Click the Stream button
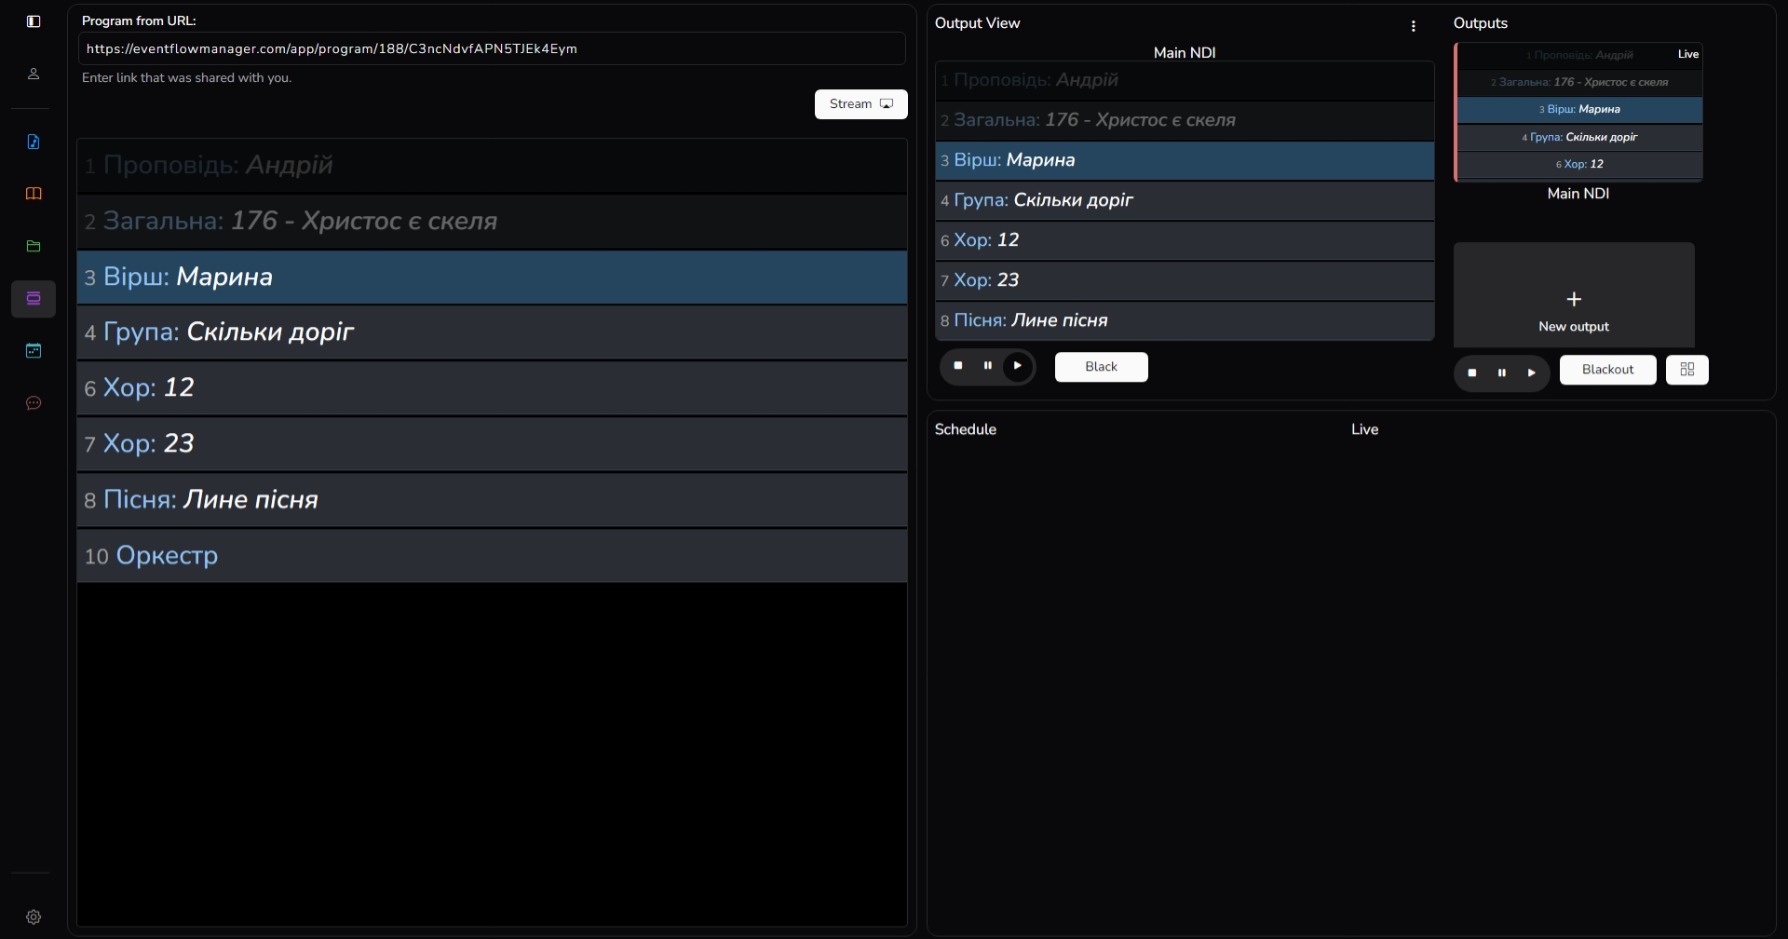Screen dimensions: 1788x939 pyautogui.click(x=861, y=104)
